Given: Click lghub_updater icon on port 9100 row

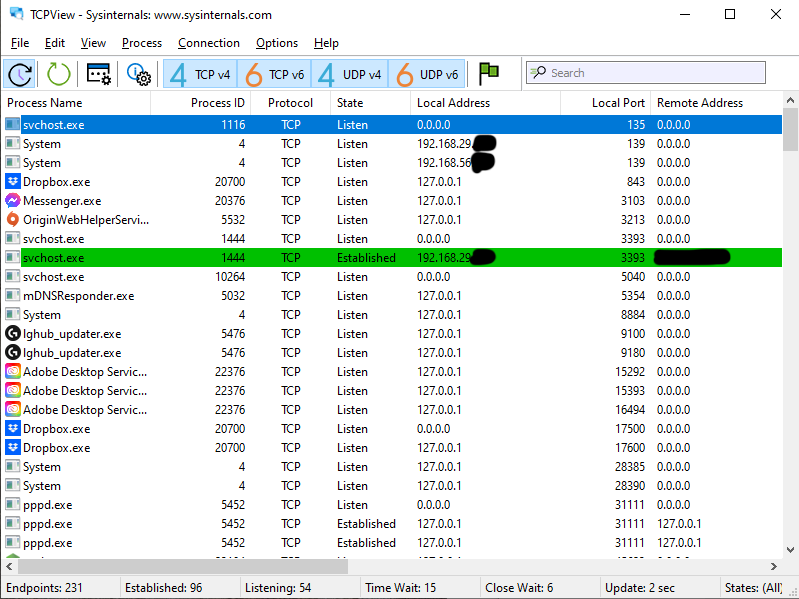Looking at the screenshot, I should (x=13, y=334).
